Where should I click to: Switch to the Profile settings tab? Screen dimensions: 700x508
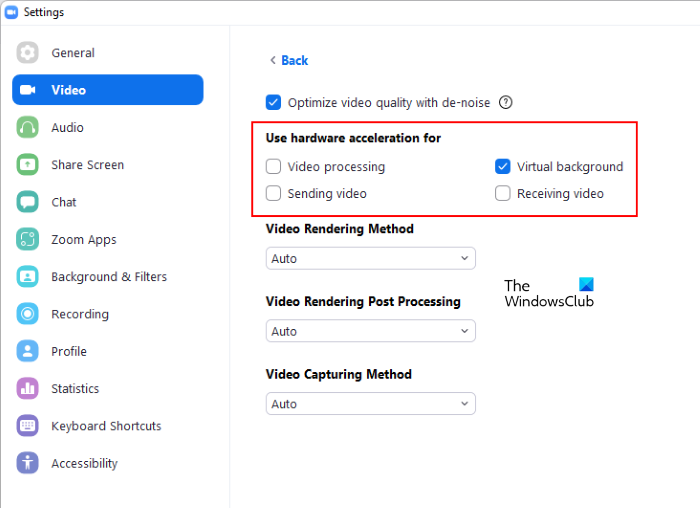[69, 352]
